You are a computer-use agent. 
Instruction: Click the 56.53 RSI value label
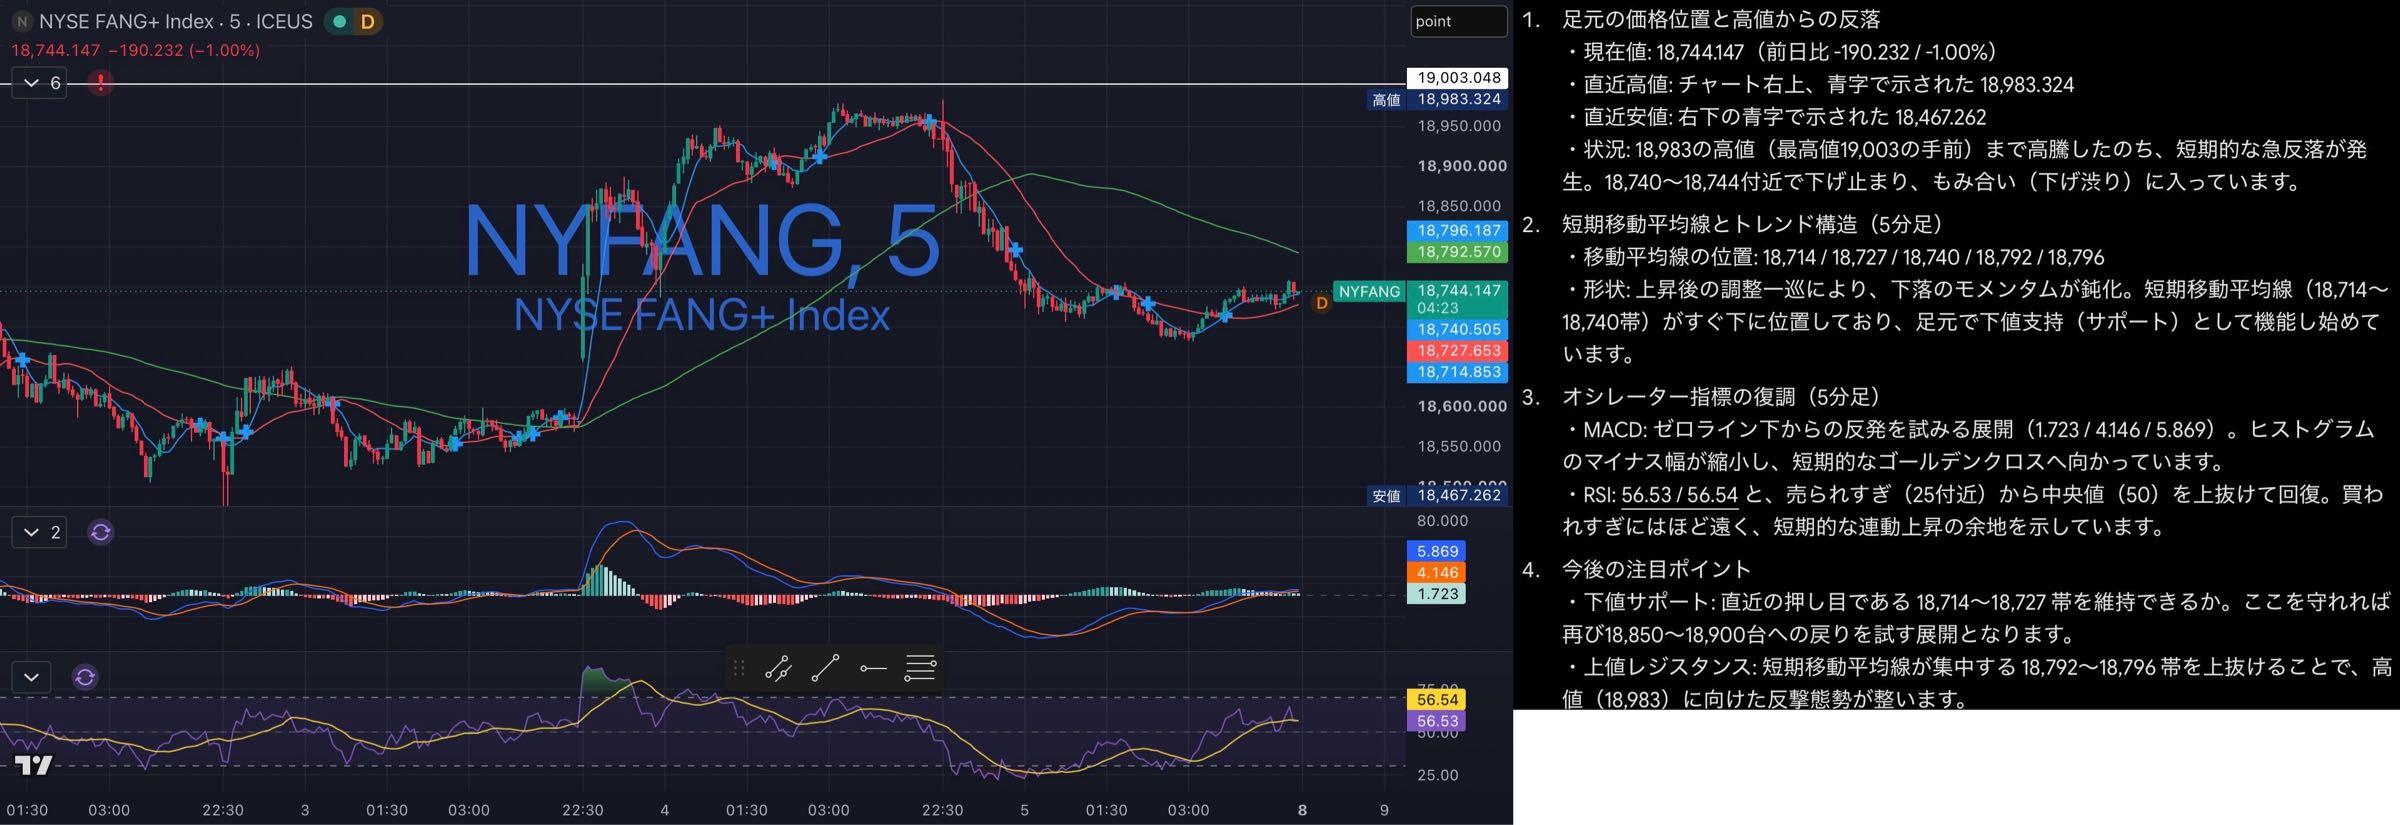(1437, 721)
